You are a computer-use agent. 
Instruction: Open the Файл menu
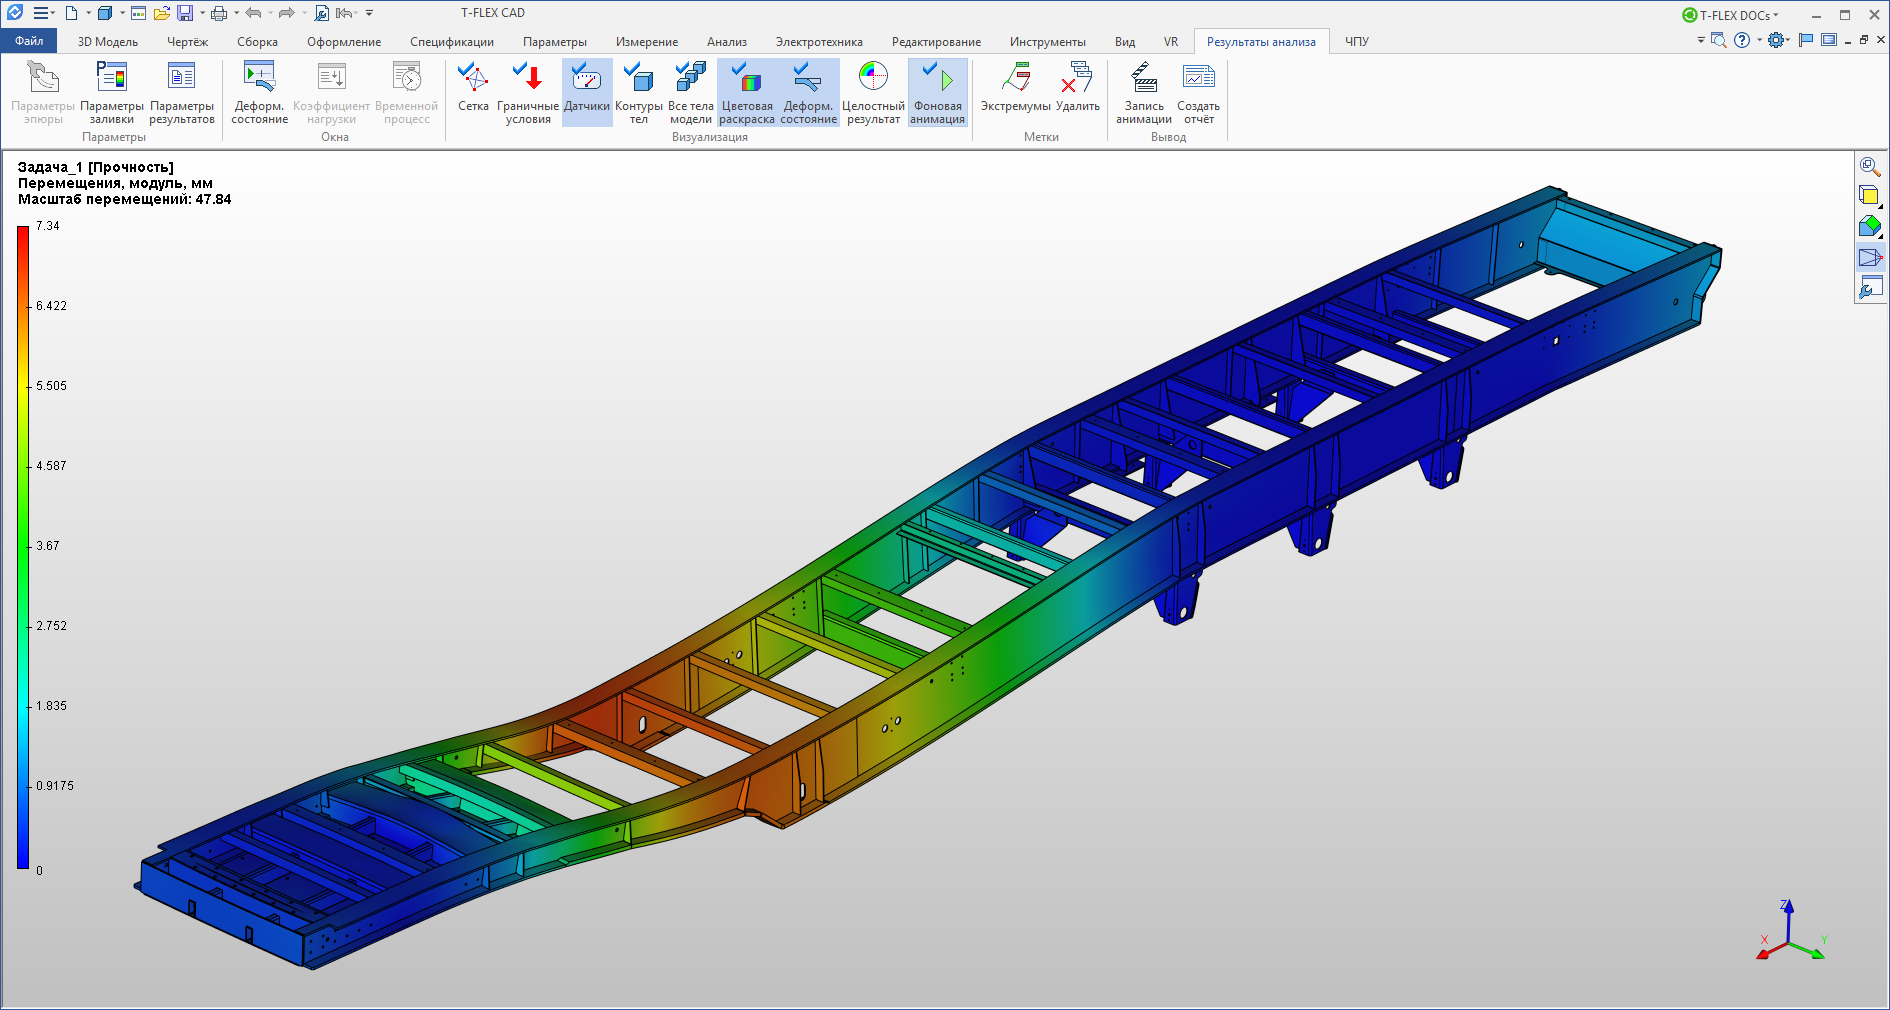point(29,41)
